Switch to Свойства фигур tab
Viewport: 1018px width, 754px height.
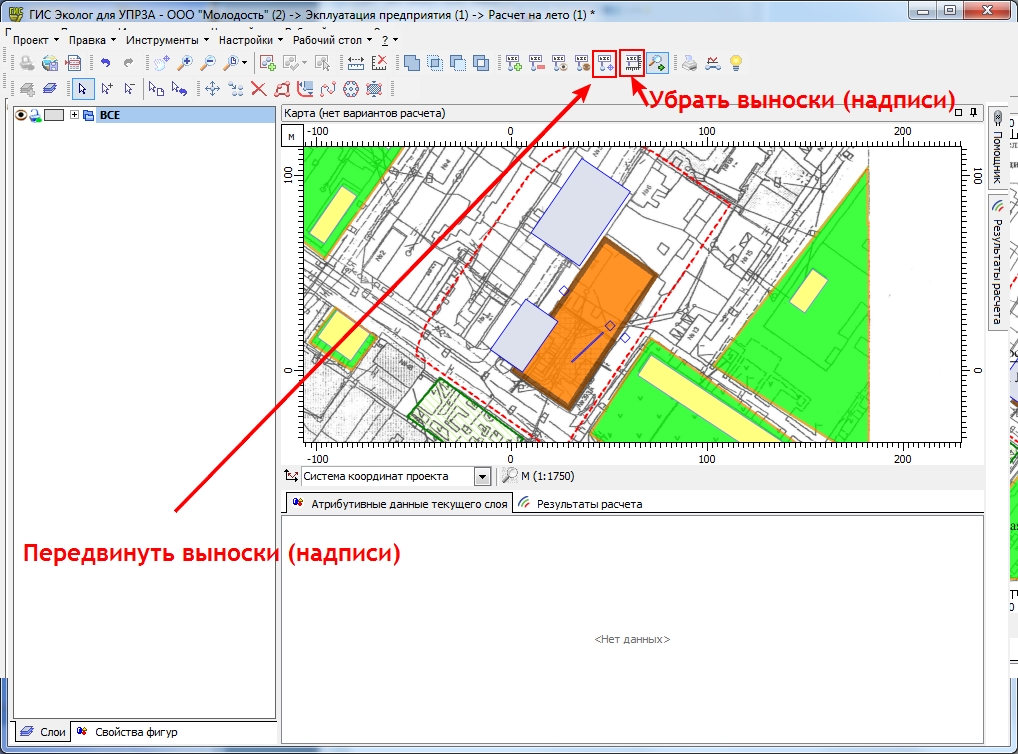click(136, 732)
